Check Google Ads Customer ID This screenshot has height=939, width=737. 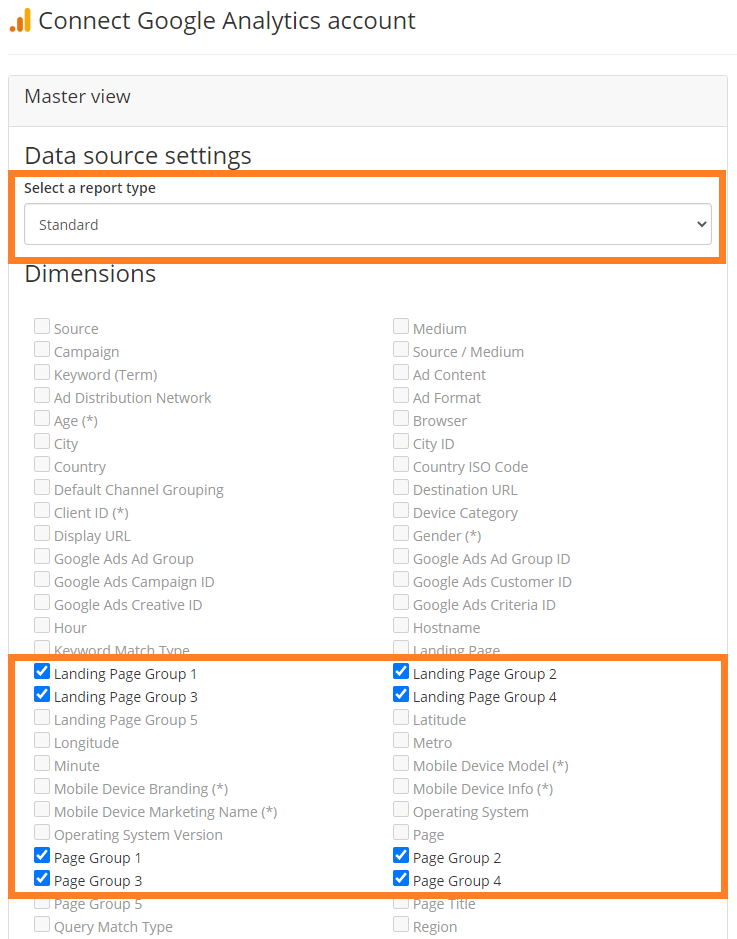(x=401, y=579)
